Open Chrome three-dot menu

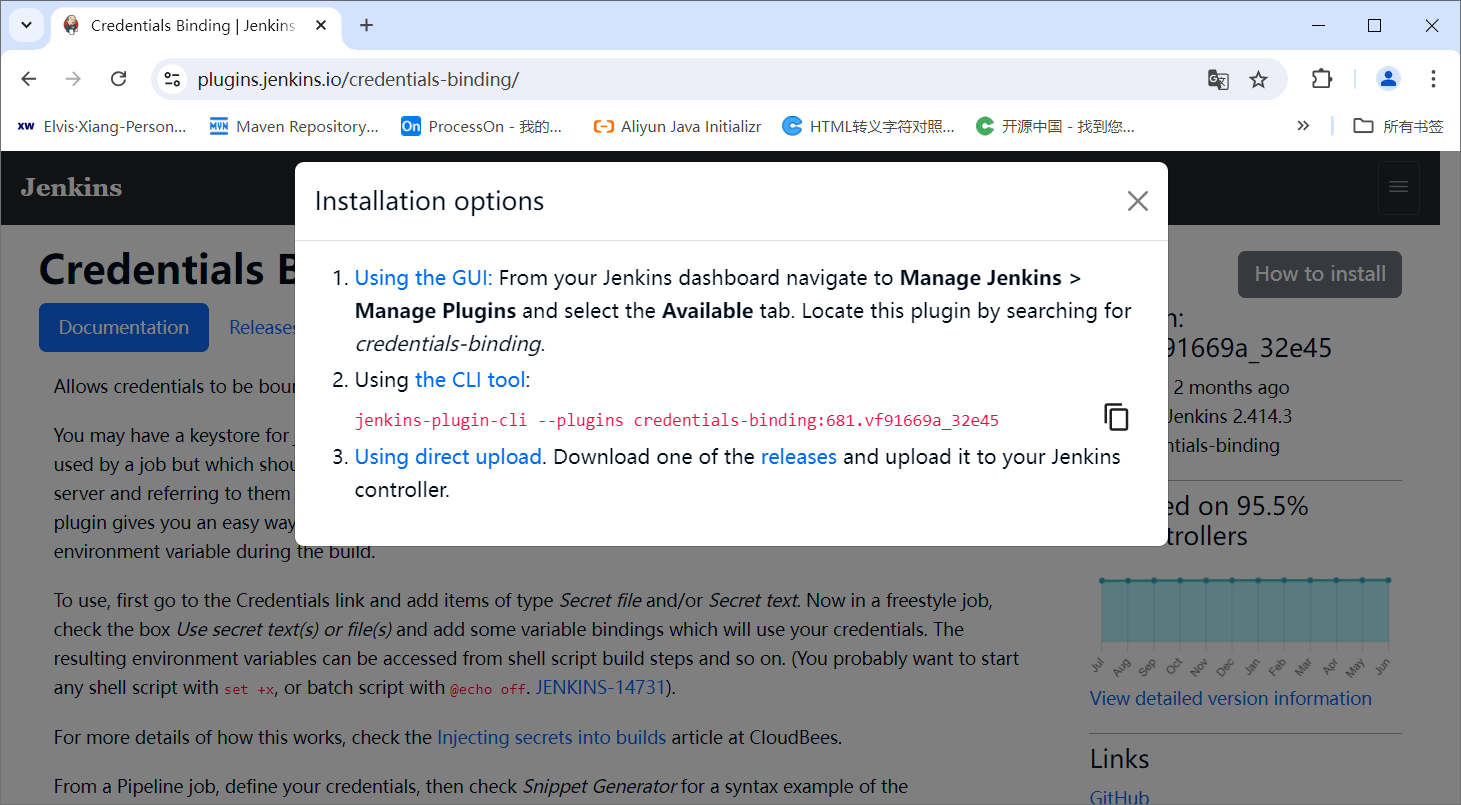click(1434, 79)
